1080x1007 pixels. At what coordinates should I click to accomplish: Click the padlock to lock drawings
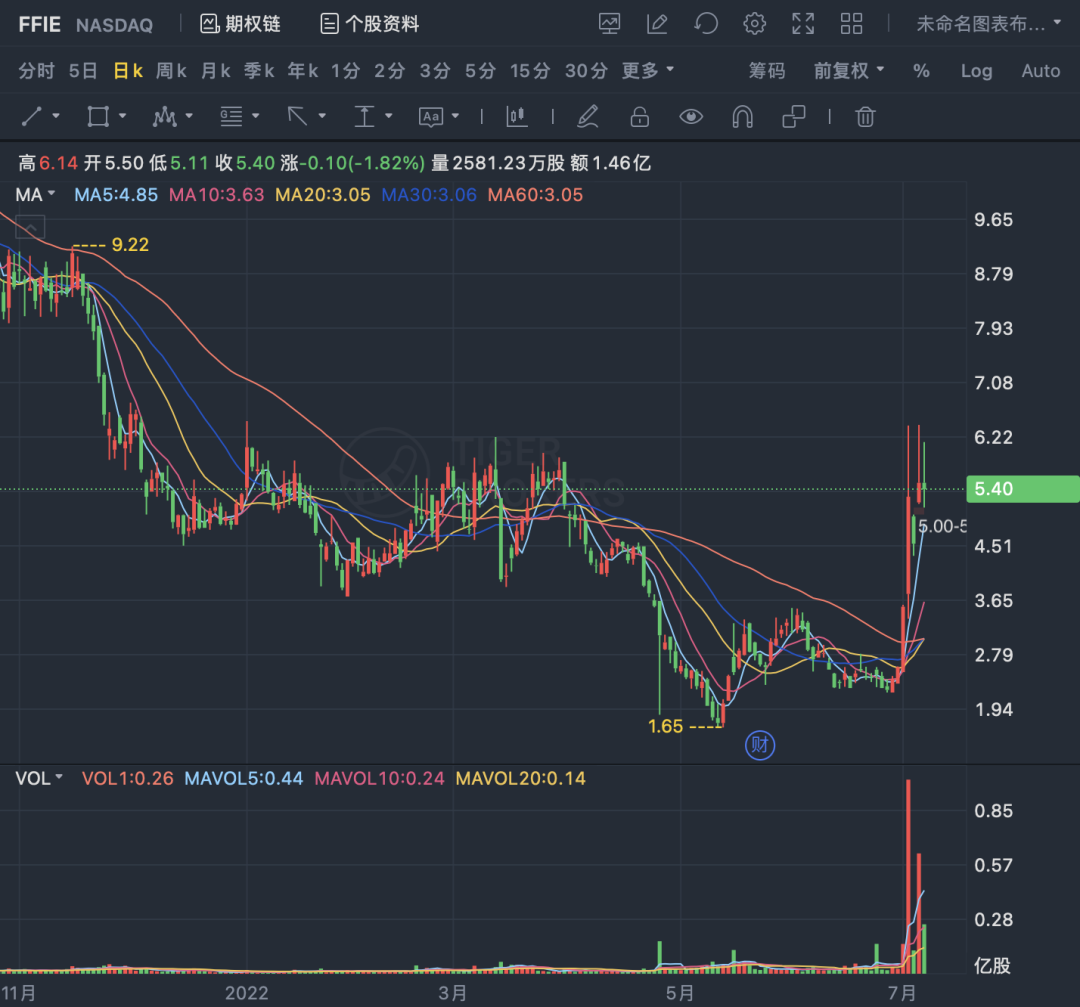click(x=639, y=116)
